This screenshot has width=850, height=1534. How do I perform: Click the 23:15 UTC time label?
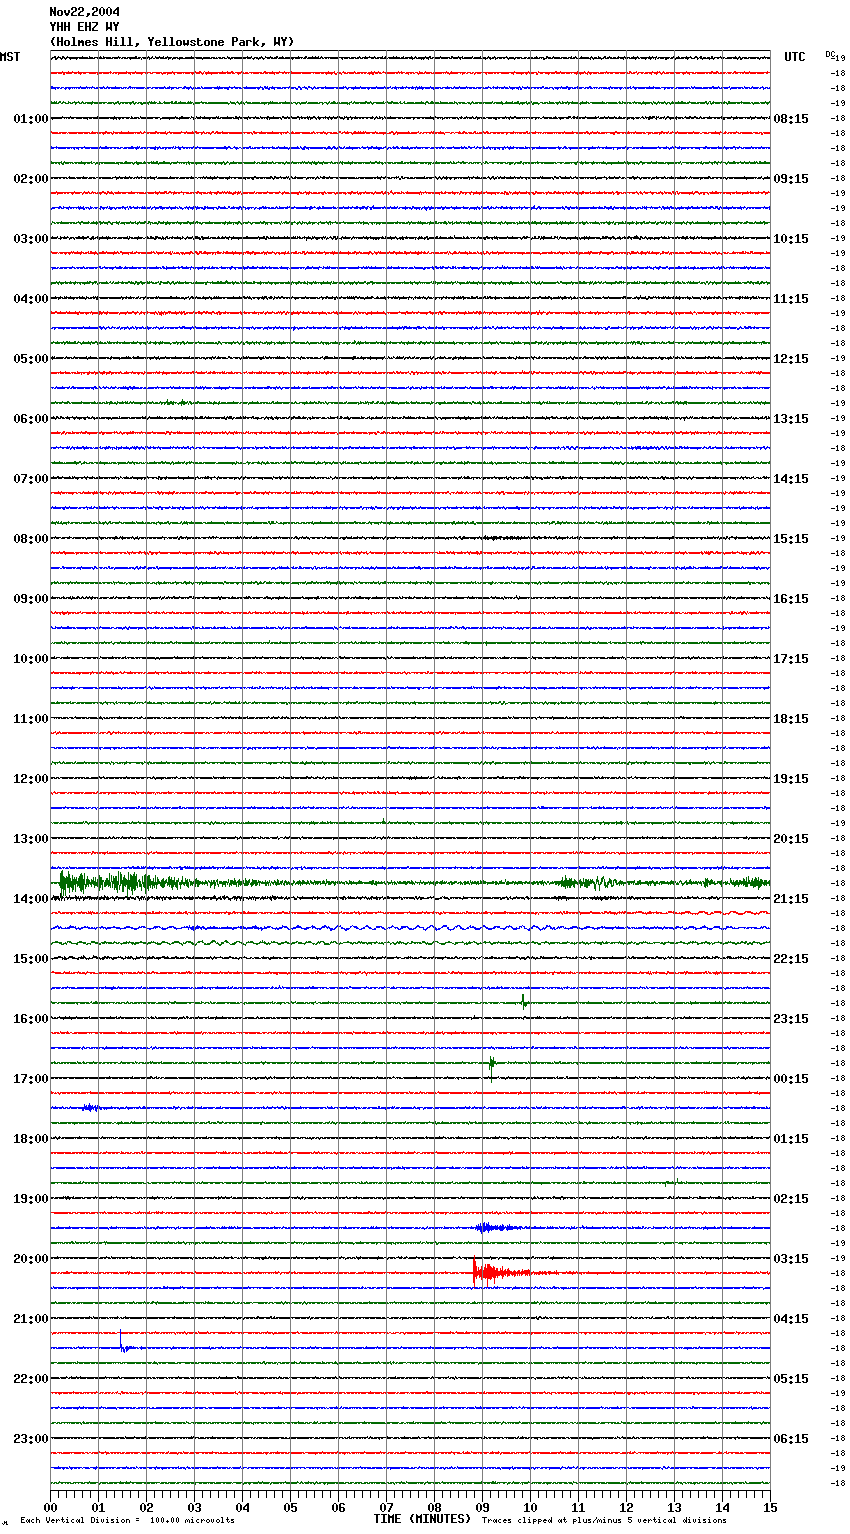[x=791, y=1019]
